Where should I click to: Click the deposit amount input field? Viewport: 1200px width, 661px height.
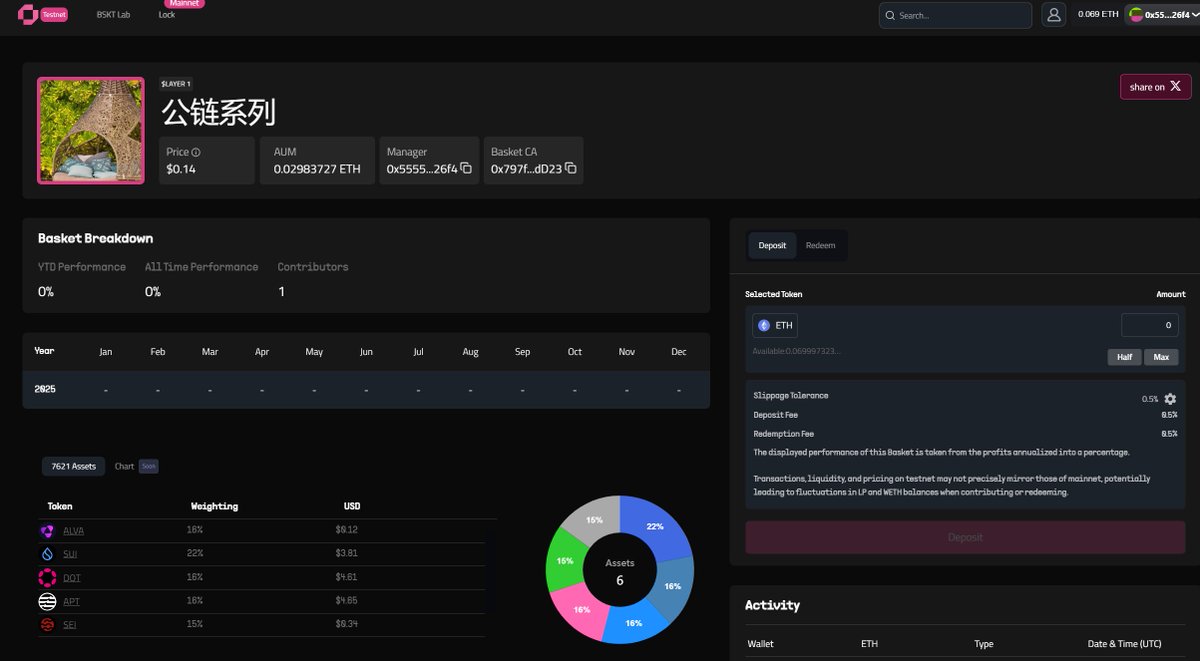click(x=1149, y=326)
